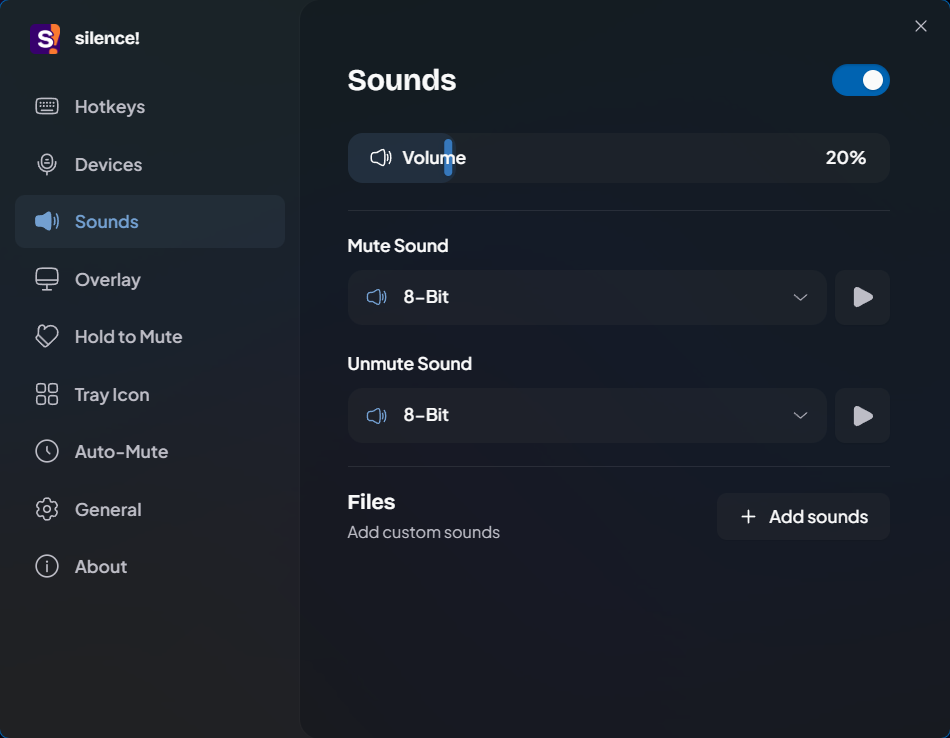Click the Hold to Mute heart icon
Screen dimensions: 950x738
click(47, 336)
